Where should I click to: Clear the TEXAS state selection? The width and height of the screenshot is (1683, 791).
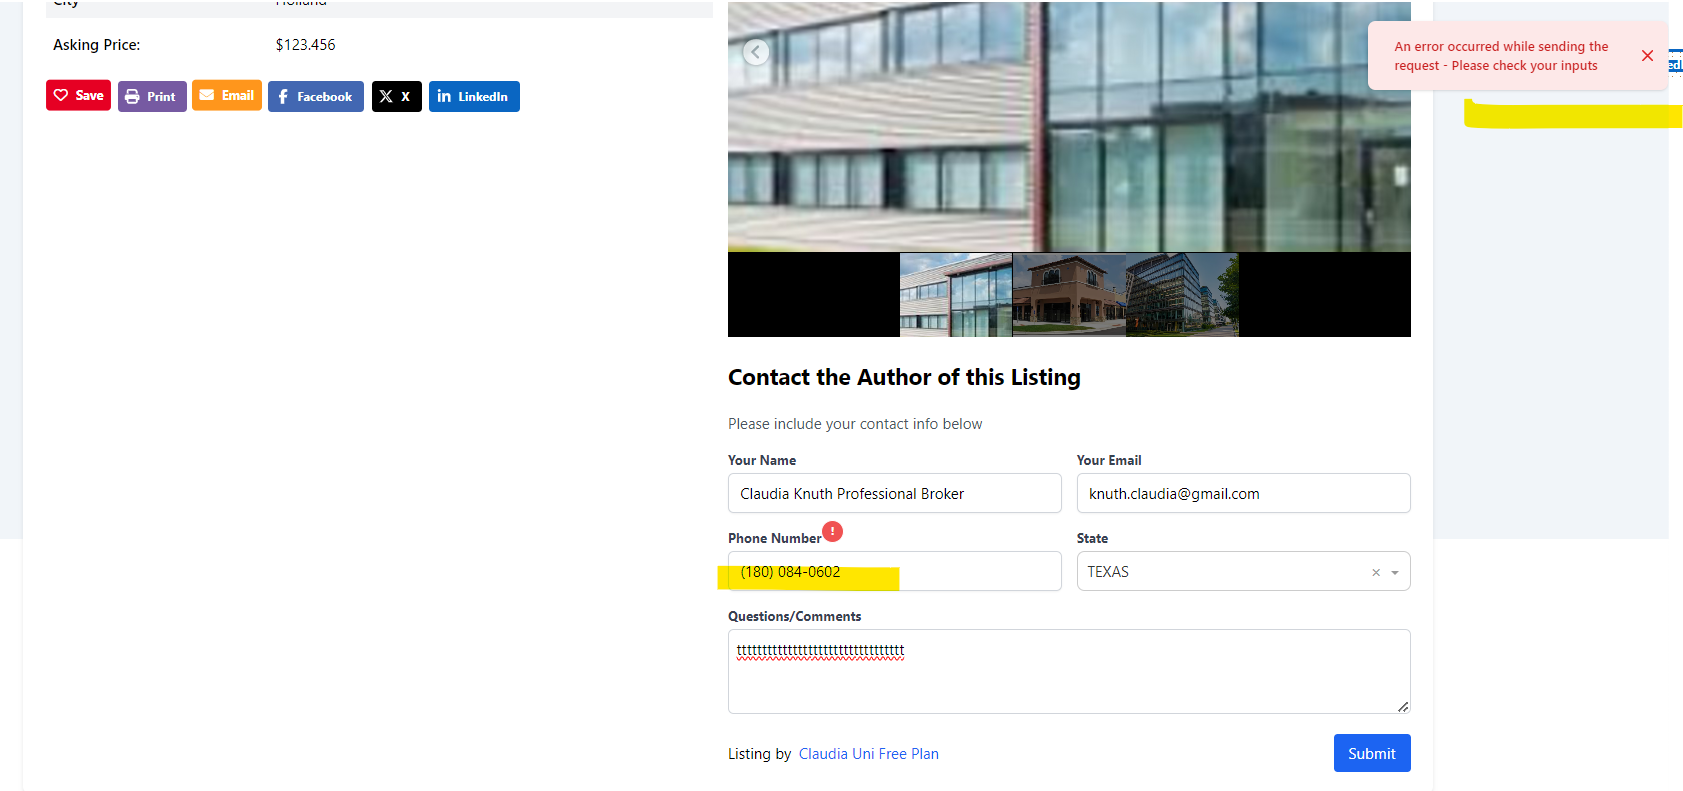(1376, 573)
